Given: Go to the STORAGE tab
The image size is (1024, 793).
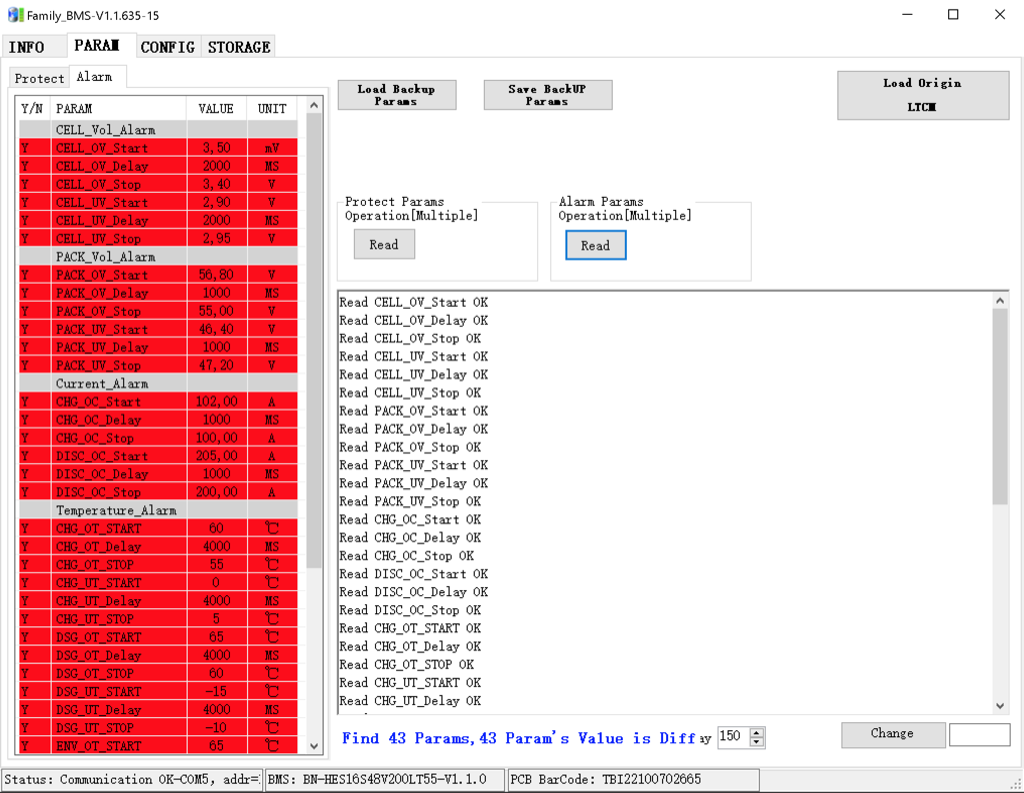Looking at the screenshot, I should point(239,47).
